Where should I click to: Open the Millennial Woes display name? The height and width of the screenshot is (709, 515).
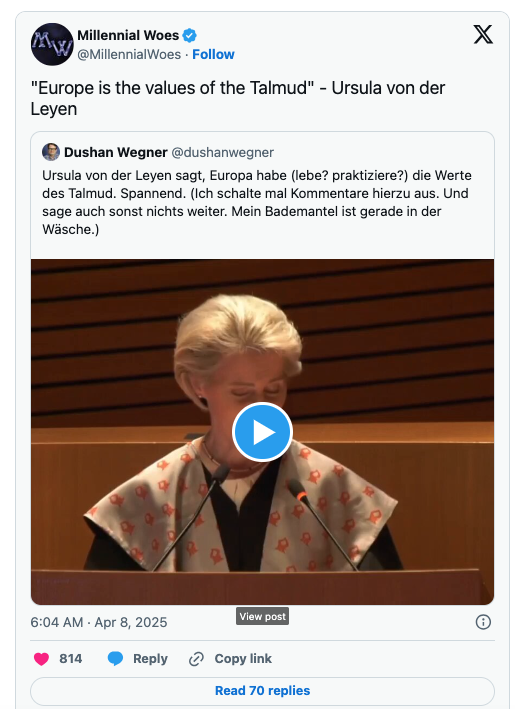point(128,35)
